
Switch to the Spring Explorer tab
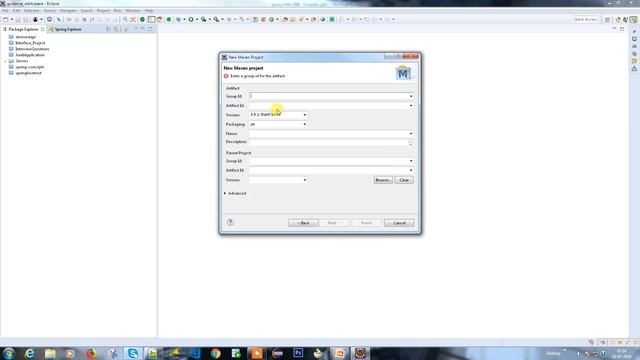[x=65, y=29]
